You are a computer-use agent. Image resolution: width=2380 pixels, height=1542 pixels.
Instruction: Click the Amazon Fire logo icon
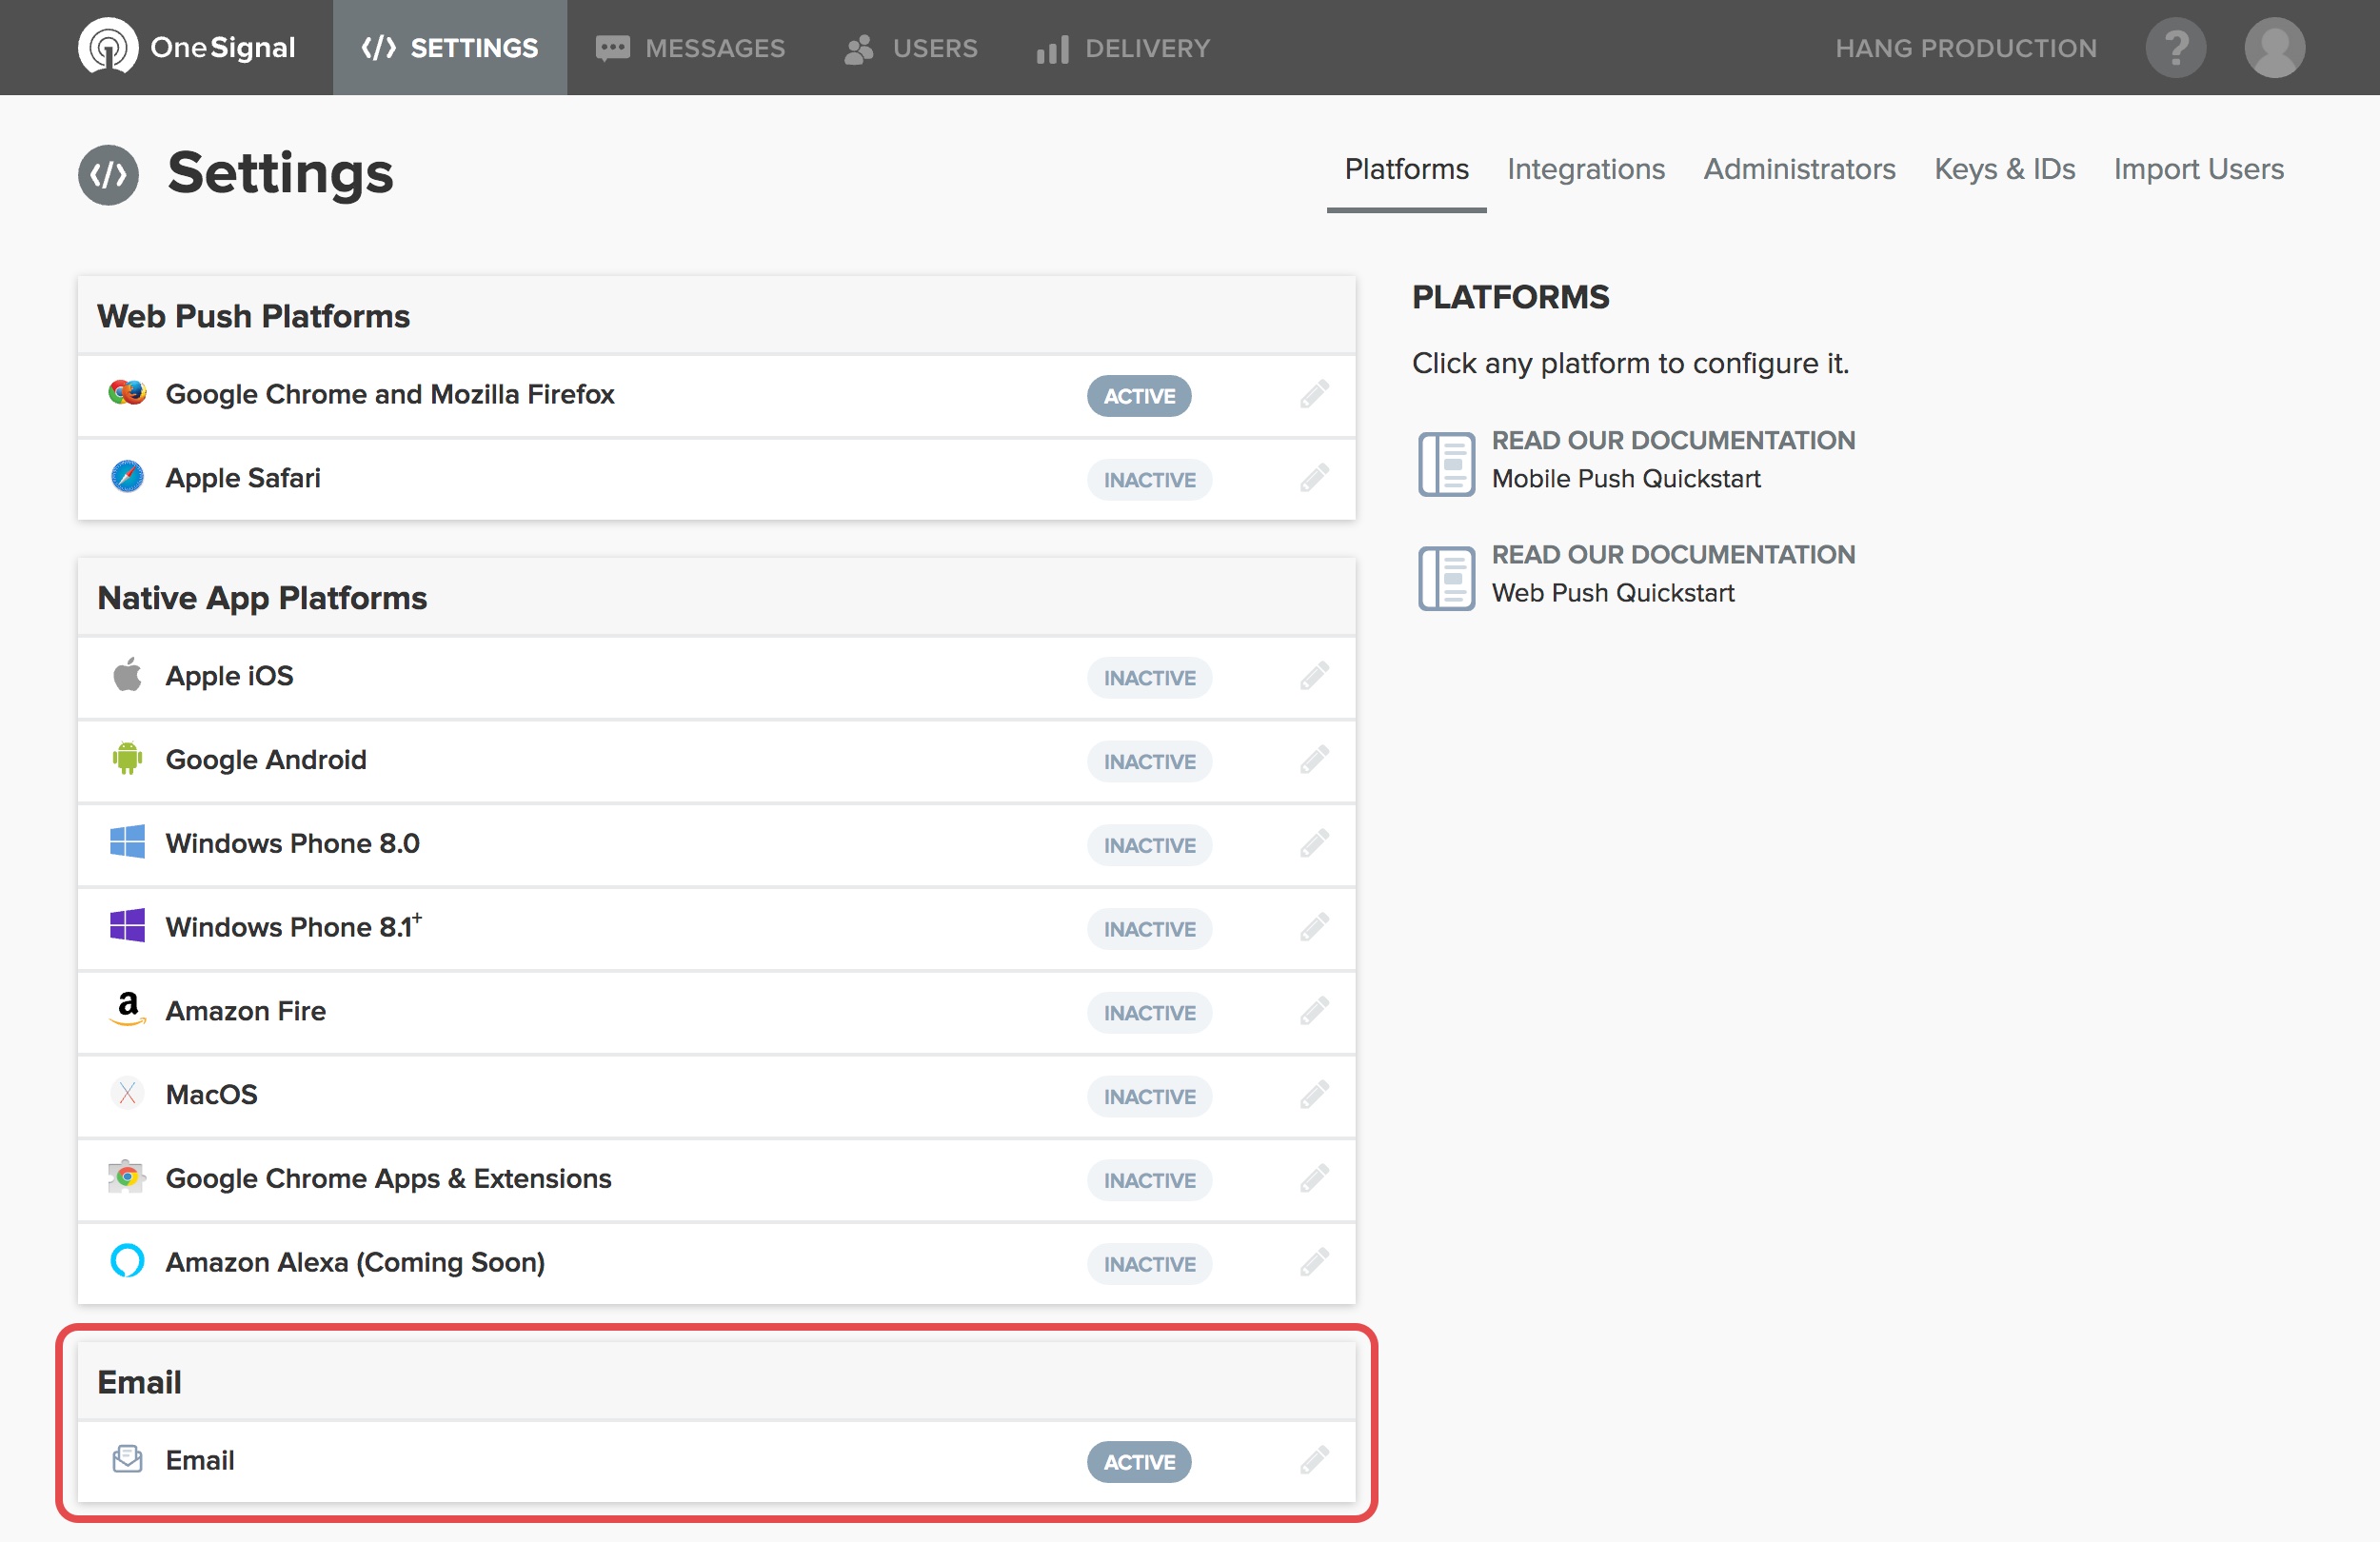[127, 1010]
